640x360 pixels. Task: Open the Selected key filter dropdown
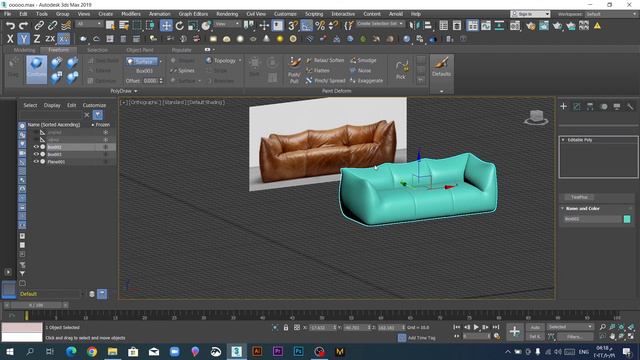coord(570,327)
